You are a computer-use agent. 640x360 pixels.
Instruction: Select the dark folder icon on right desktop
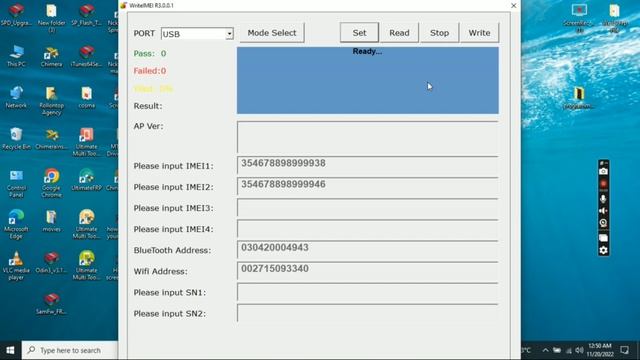tap(579, 98)
